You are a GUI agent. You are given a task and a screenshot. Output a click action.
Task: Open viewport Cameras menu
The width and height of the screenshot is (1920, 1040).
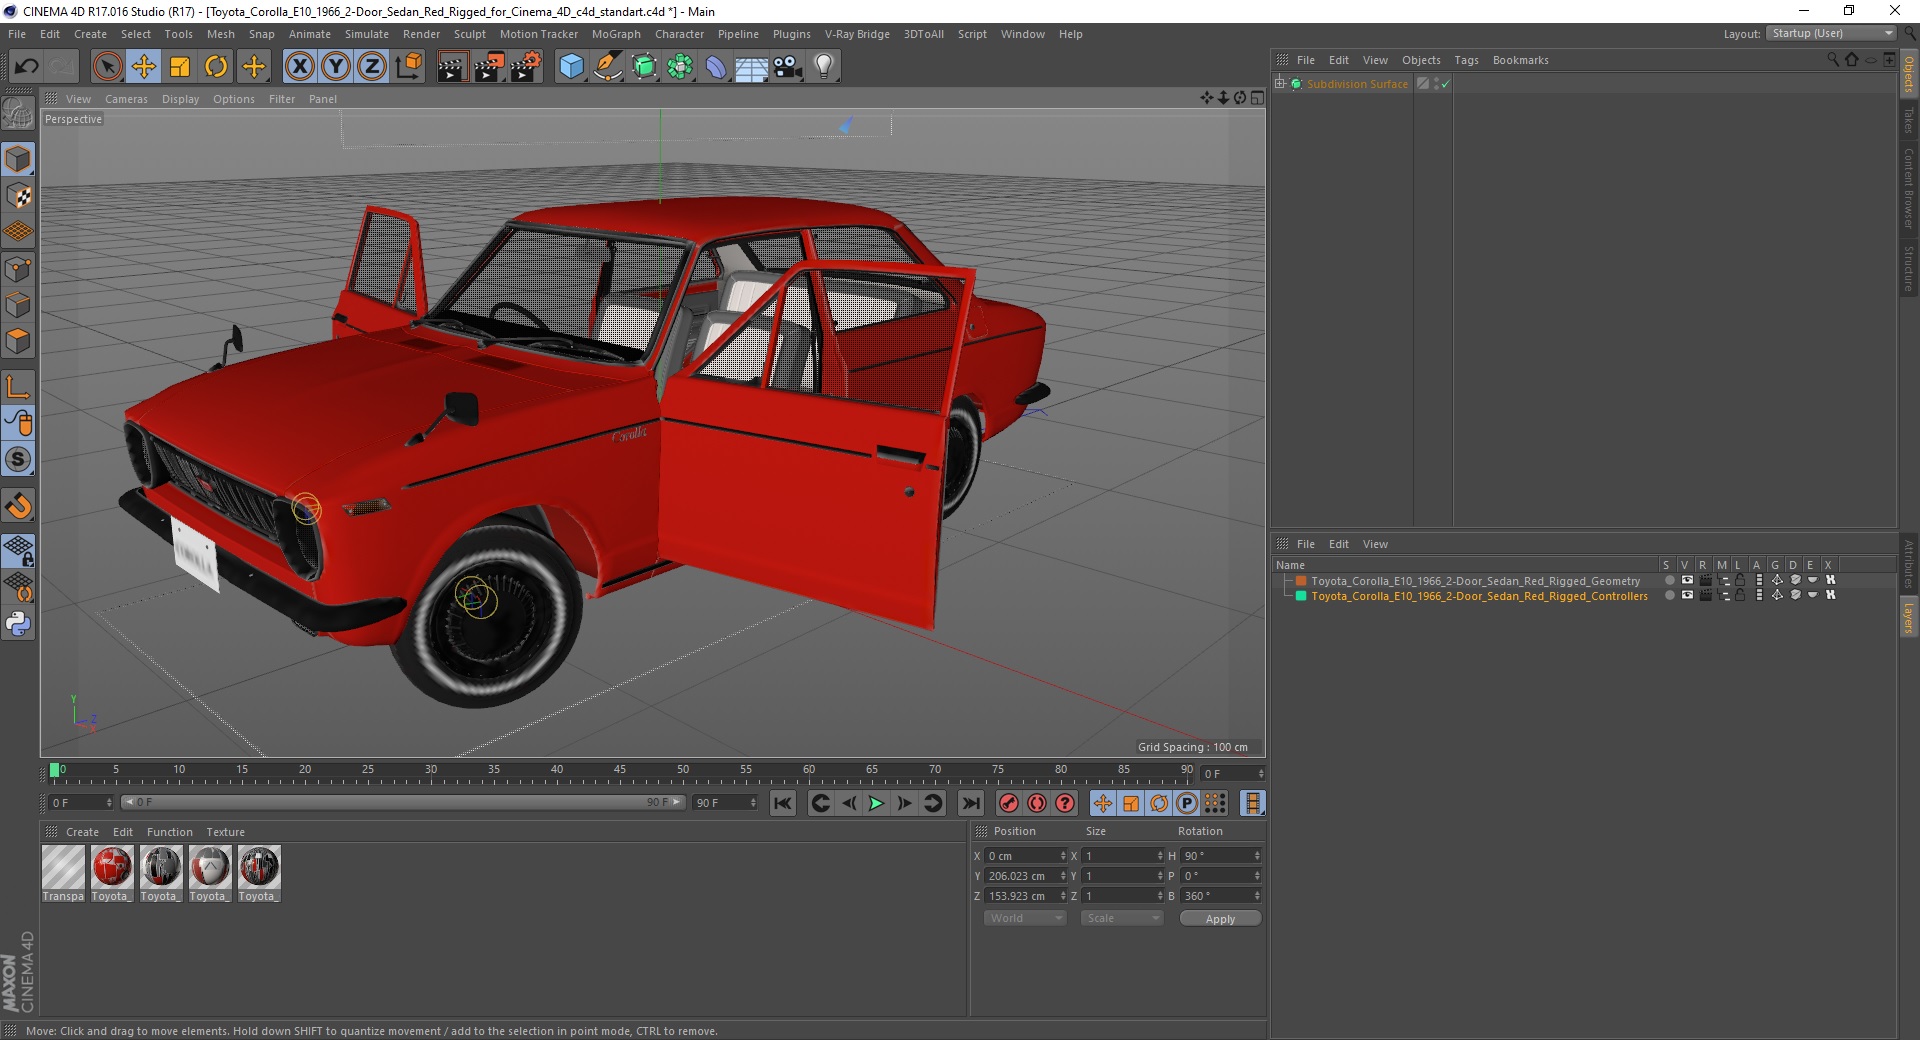click(x=126, y=99)
